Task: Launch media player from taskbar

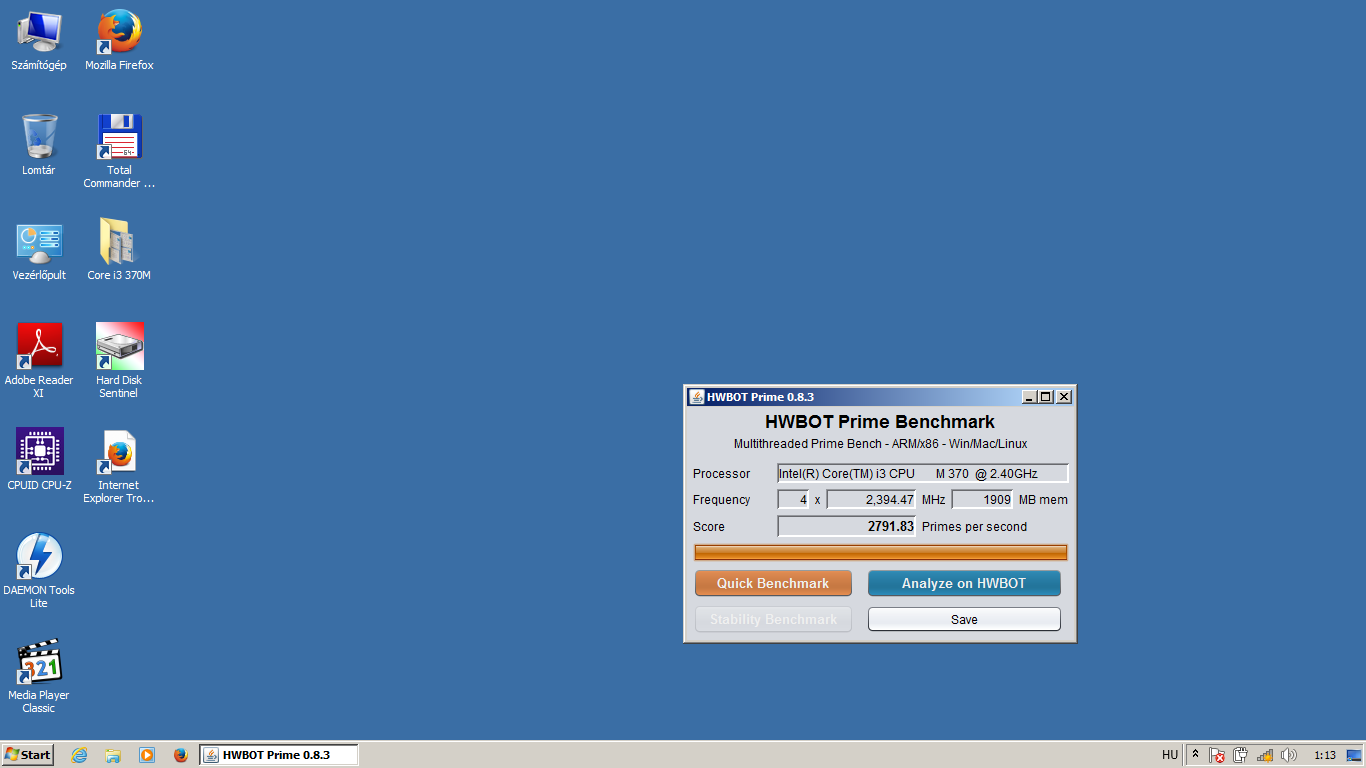Action: [147, 755]
